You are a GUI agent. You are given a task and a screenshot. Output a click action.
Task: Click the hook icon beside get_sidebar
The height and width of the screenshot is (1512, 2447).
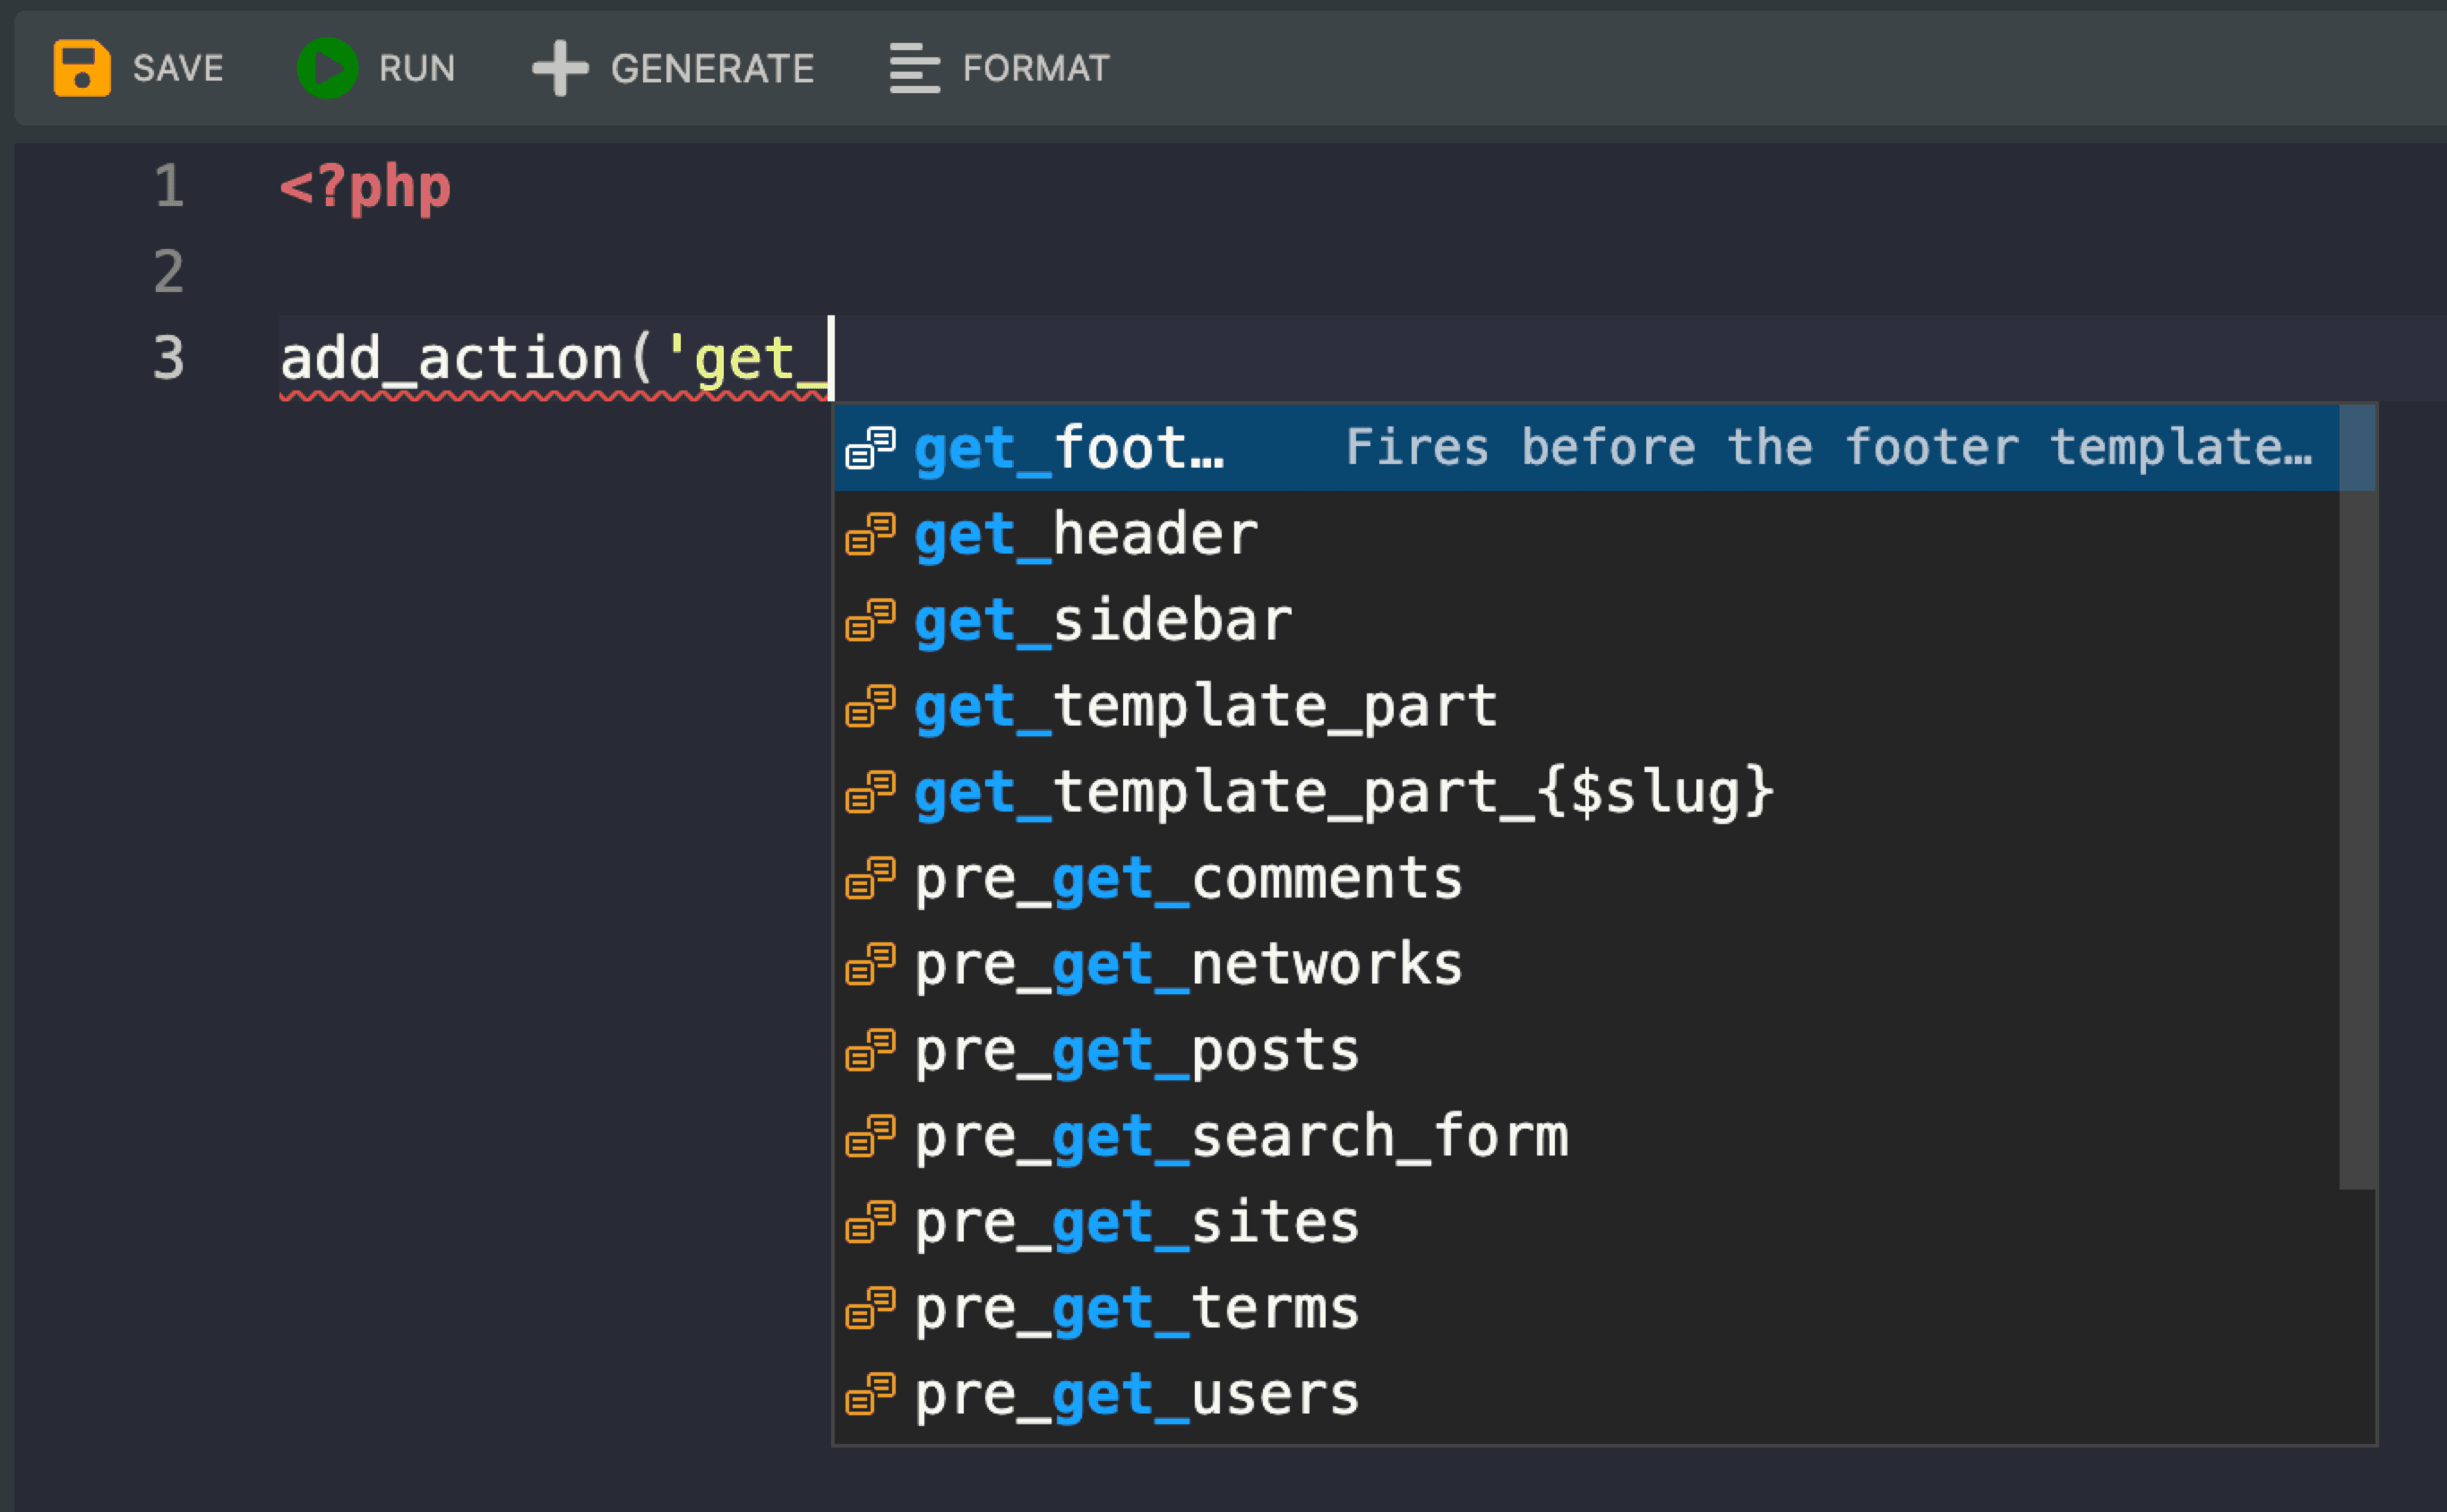pyautogui.click(x=870, y=620)
